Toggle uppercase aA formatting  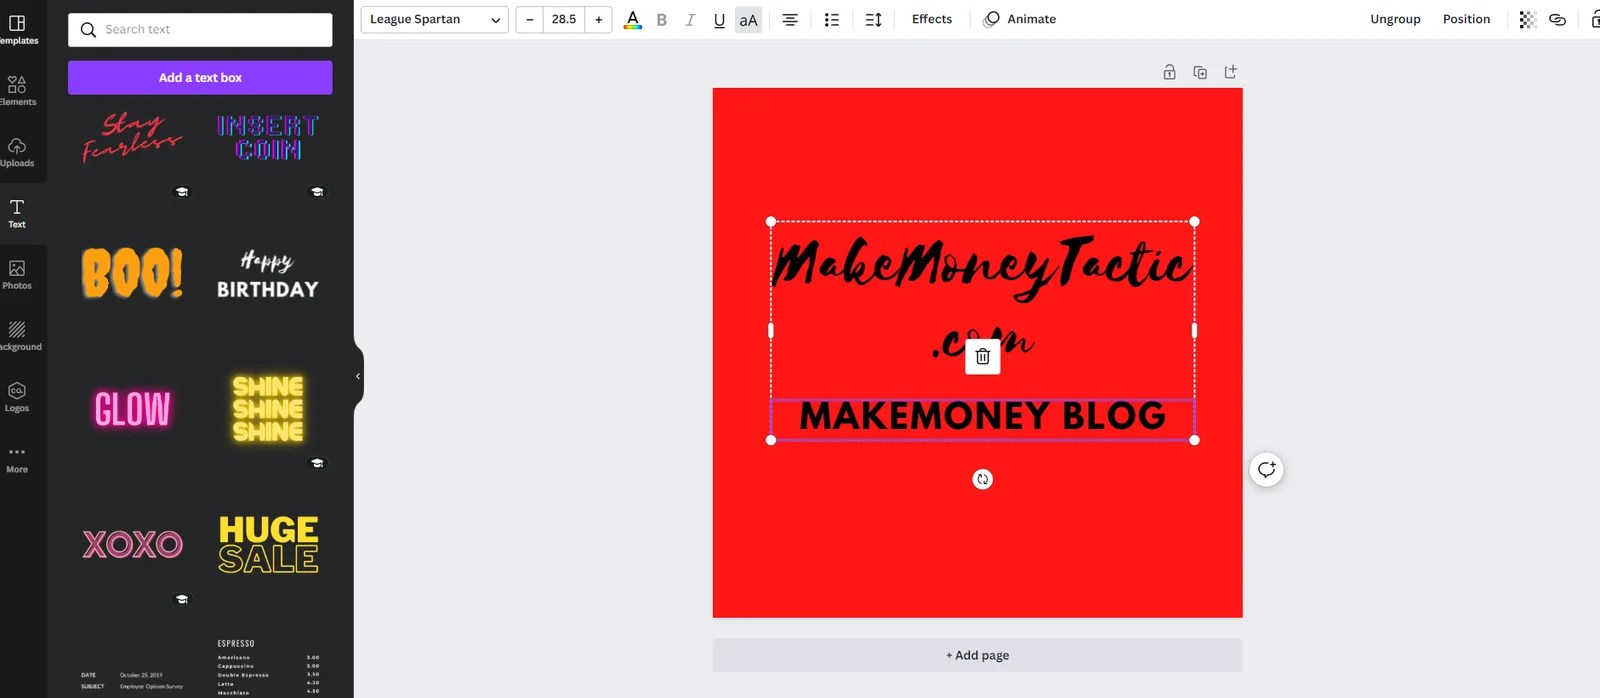(x=748, y=19)
